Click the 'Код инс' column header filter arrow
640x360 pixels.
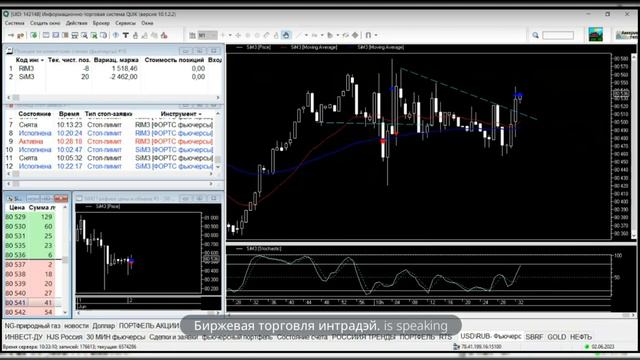42,60
